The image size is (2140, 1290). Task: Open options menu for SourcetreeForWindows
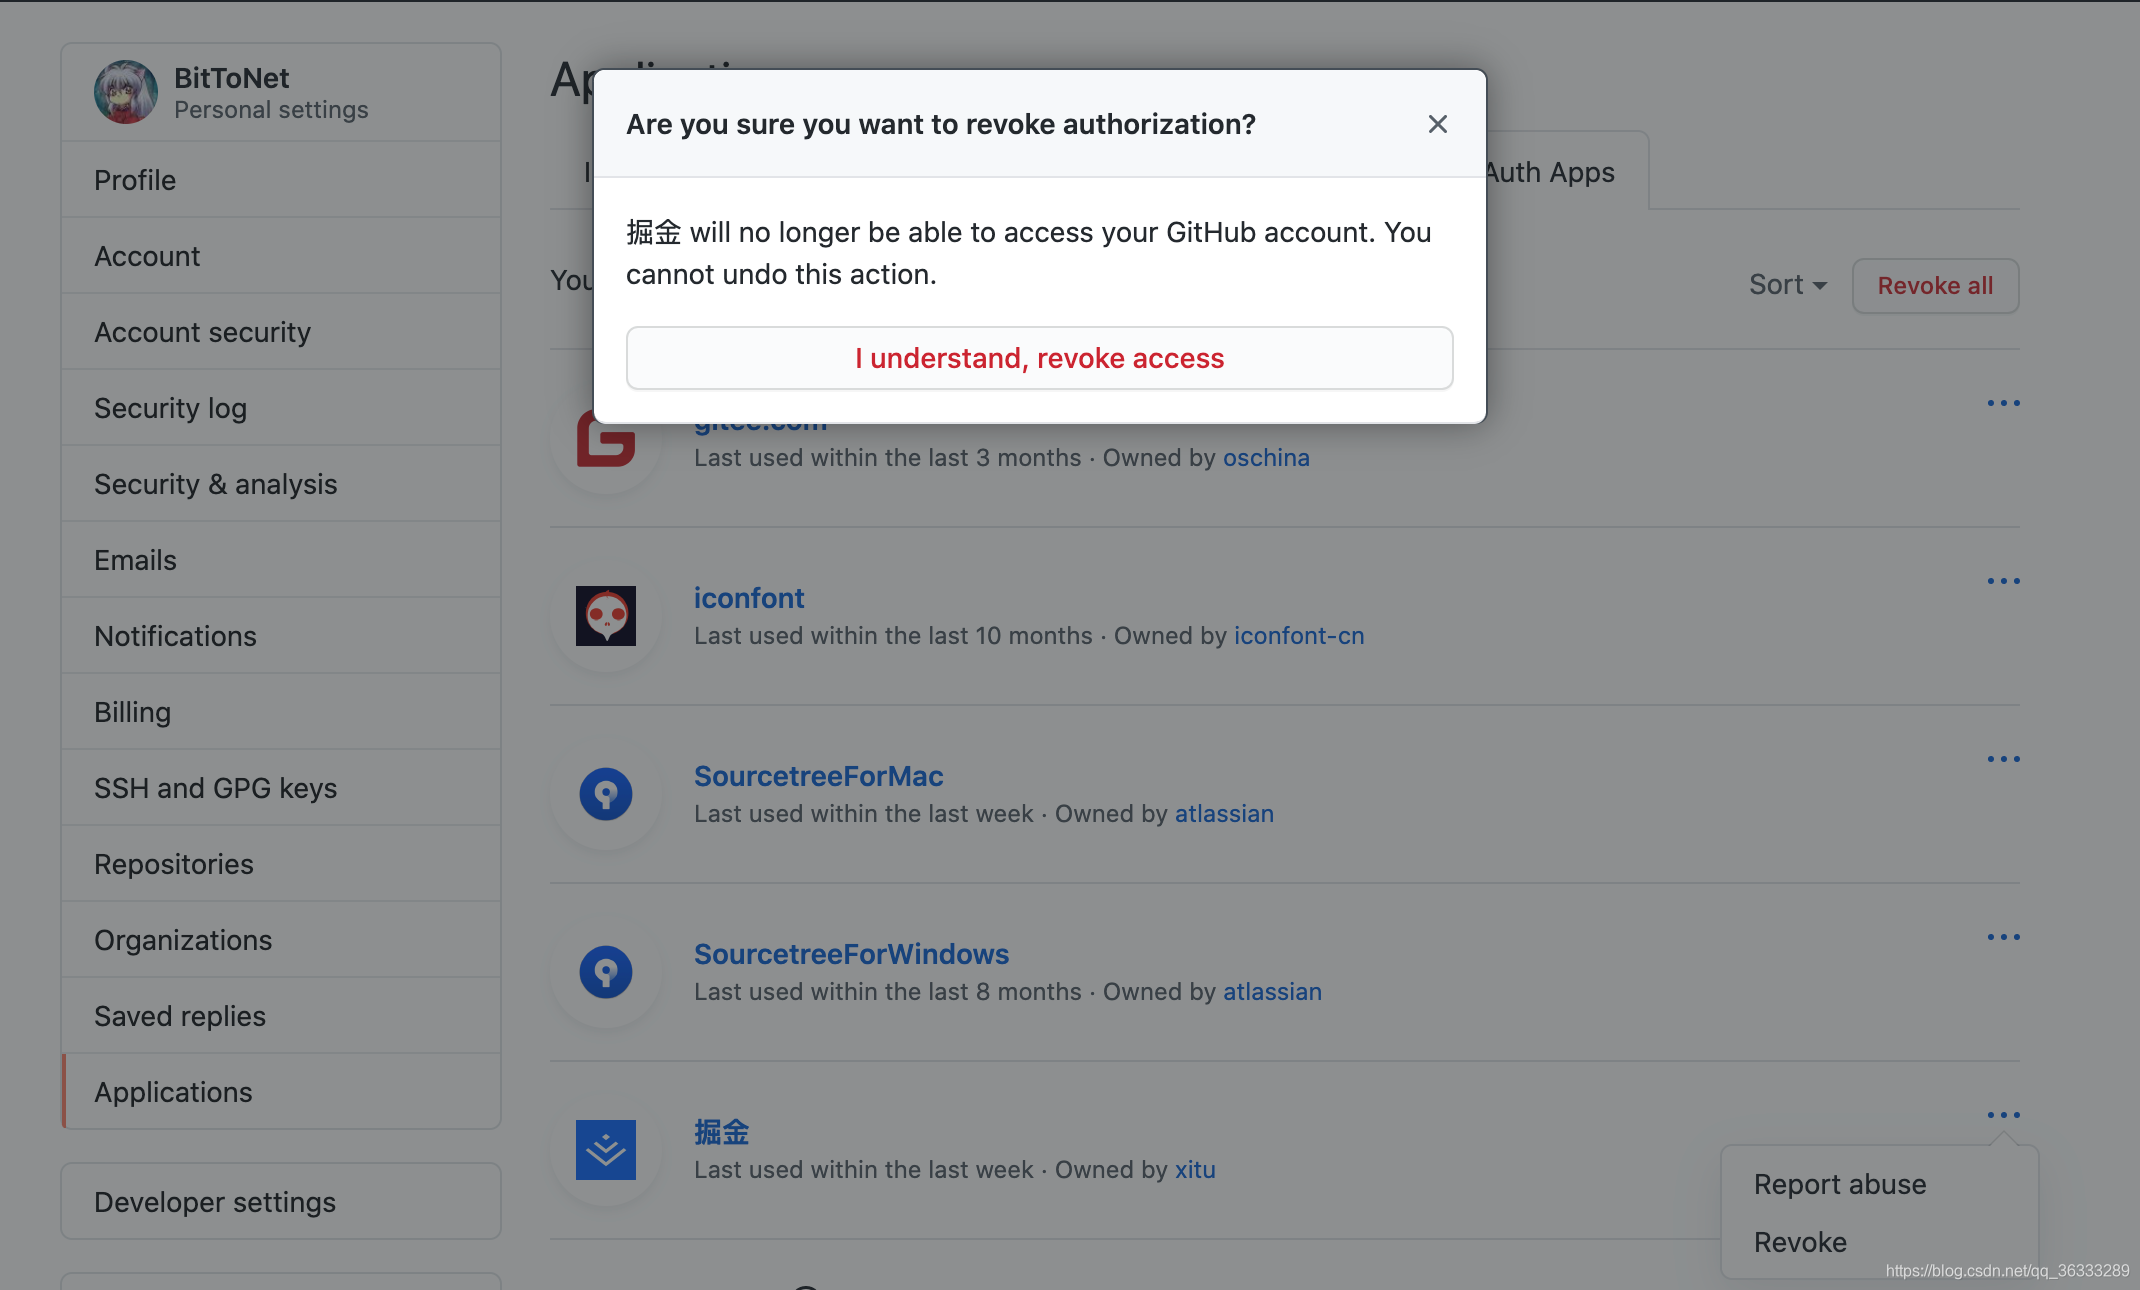[x=2003, y=937]
